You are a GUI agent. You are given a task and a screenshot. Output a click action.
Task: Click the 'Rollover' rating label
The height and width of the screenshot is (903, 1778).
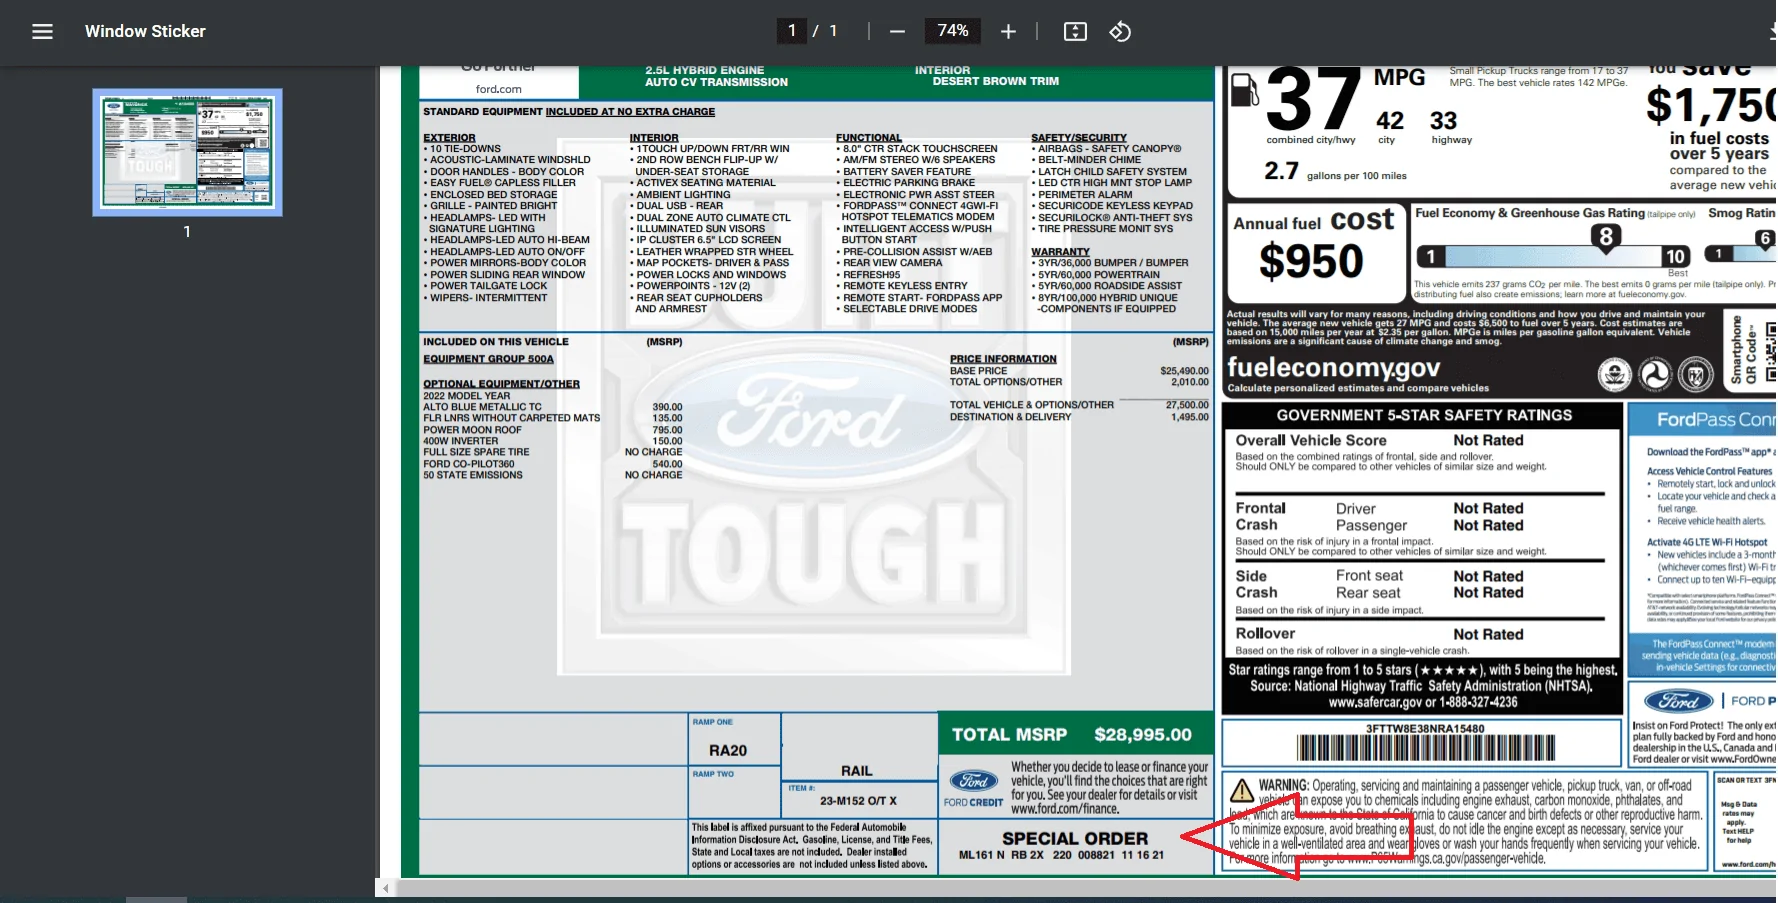pos(1265,633)
